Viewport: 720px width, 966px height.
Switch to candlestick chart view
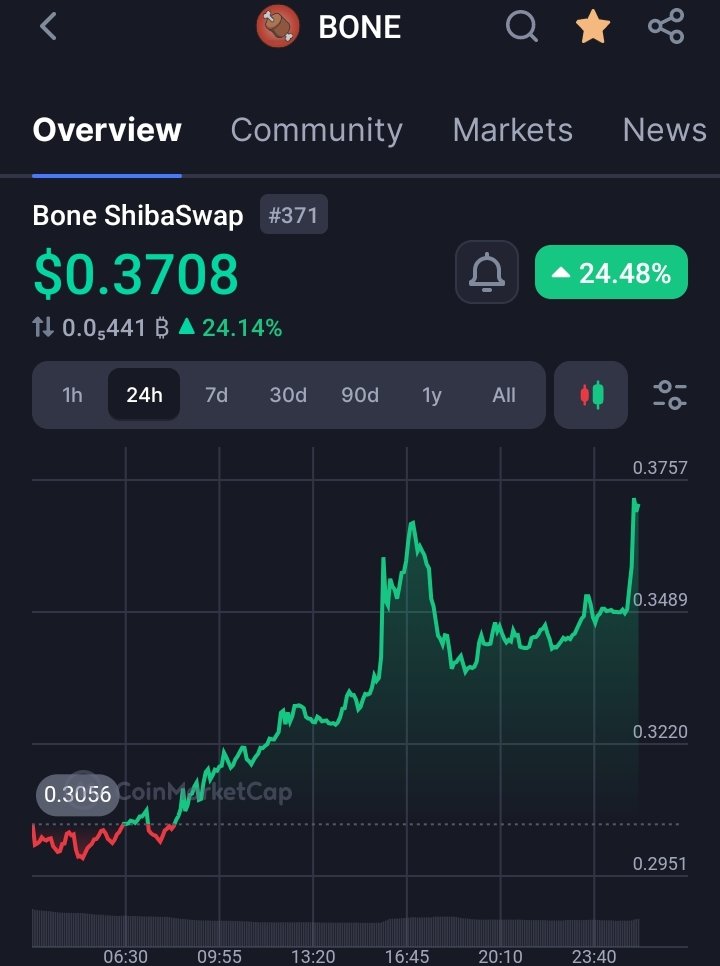(x=591, y=395)
